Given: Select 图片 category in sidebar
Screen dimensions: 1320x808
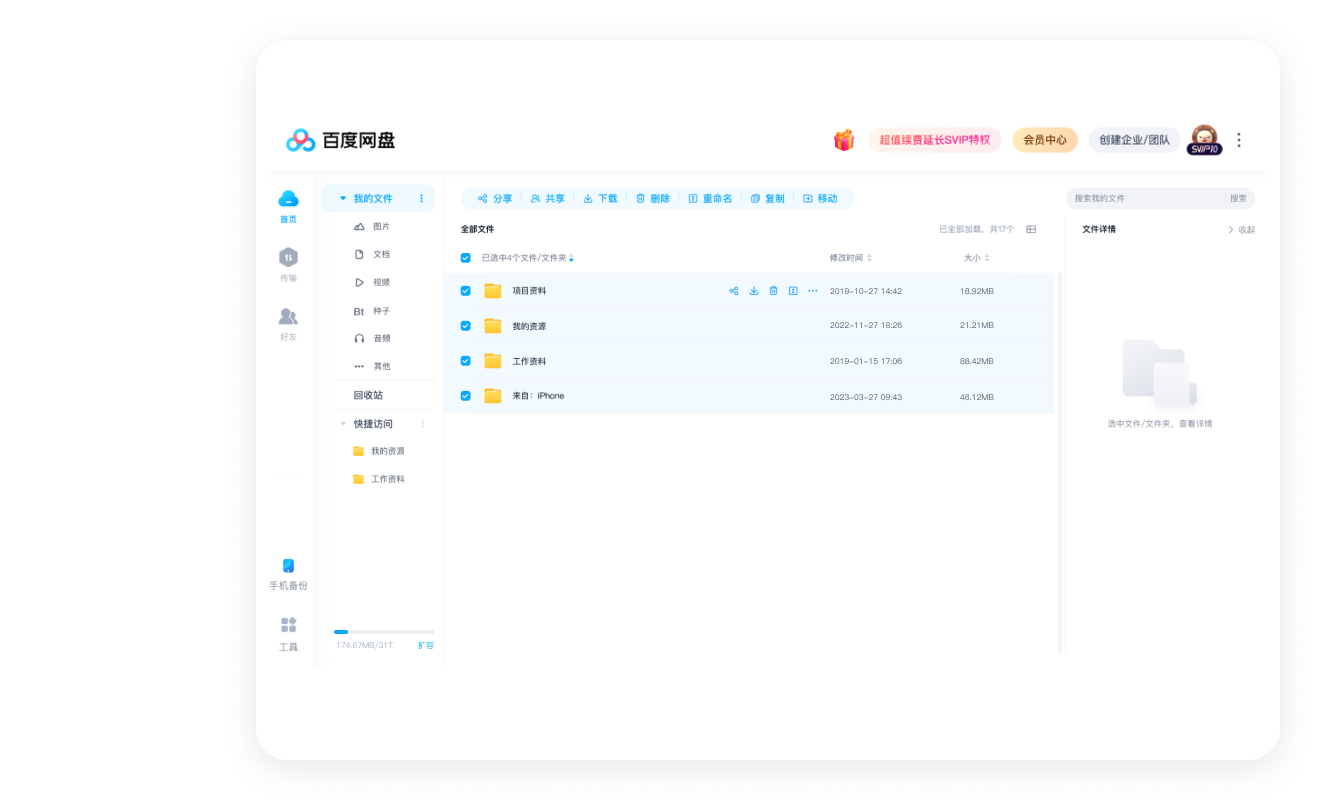Looking at the screenshot, I should click(x=372, y=227).
